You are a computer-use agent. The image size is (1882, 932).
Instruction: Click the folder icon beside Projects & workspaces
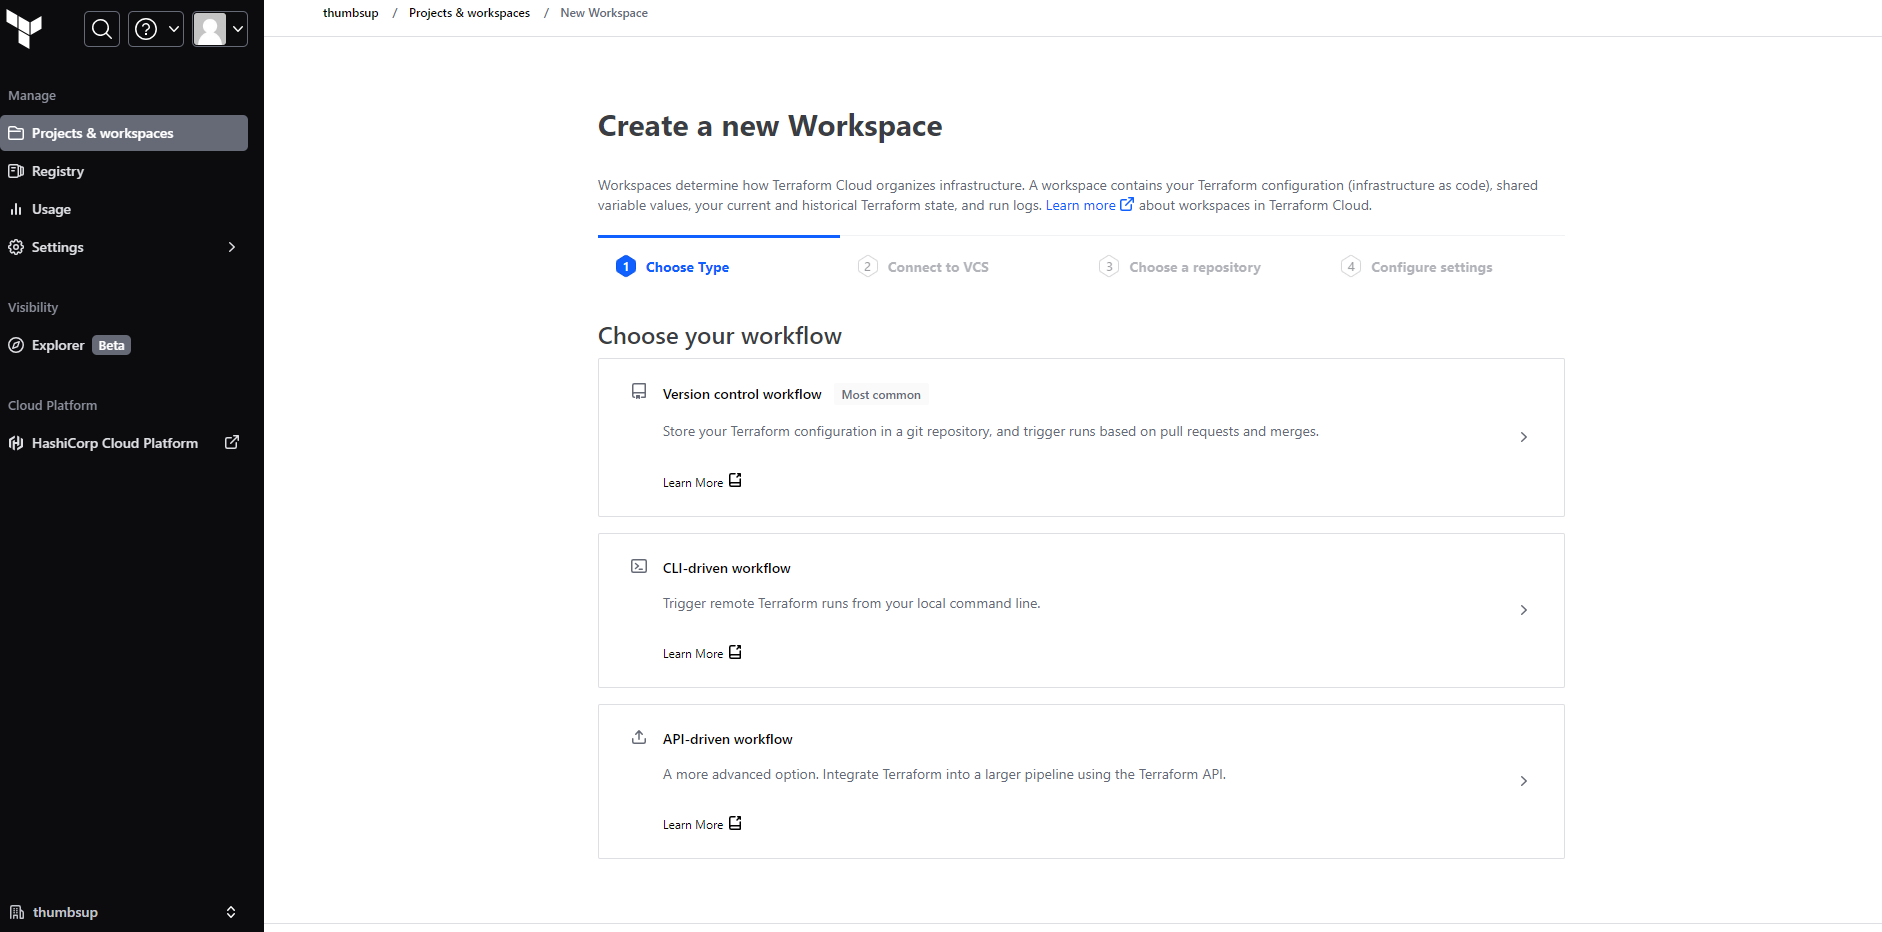point(16,133)
